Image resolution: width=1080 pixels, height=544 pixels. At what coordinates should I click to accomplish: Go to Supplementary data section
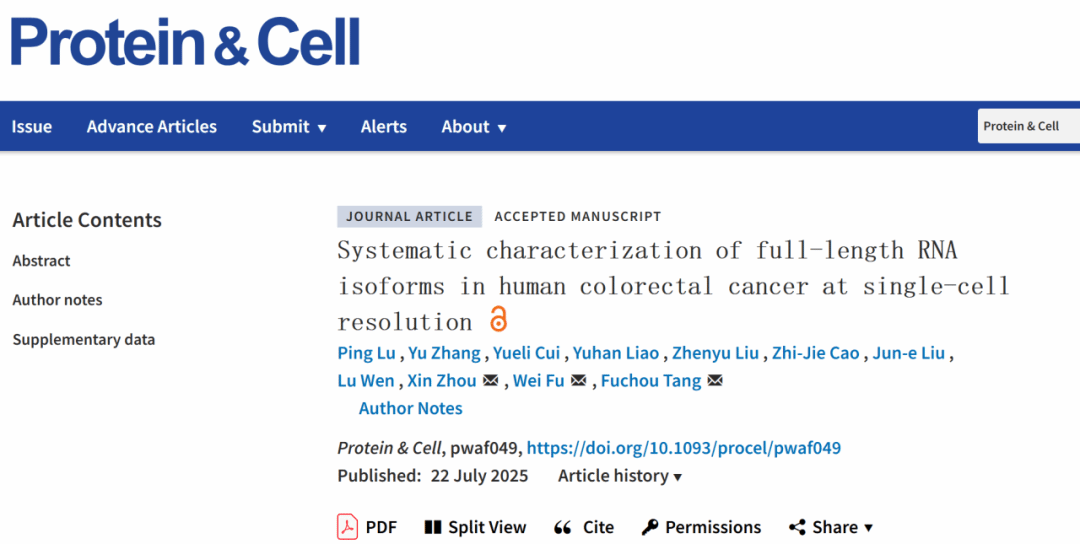click(x=83, y=340)
